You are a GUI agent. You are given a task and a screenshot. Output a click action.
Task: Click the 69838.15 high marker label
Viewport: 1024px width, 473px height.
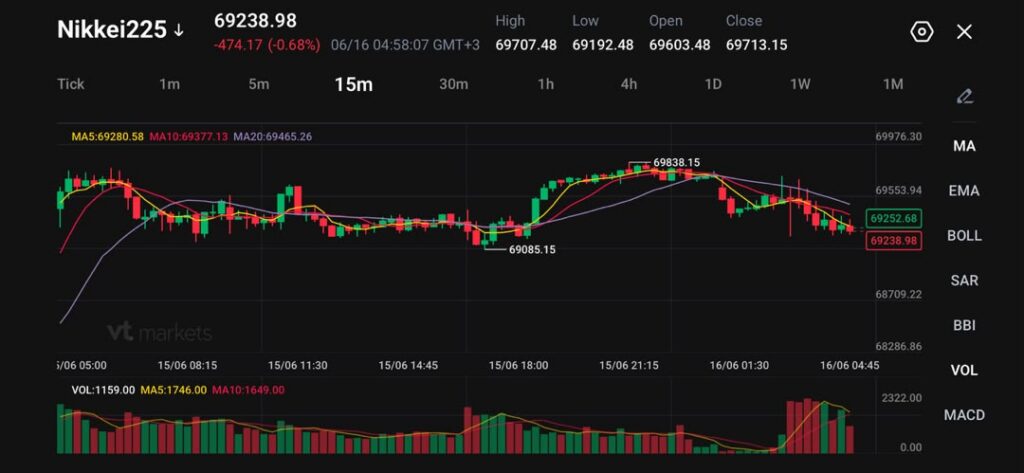pos(677,163)
